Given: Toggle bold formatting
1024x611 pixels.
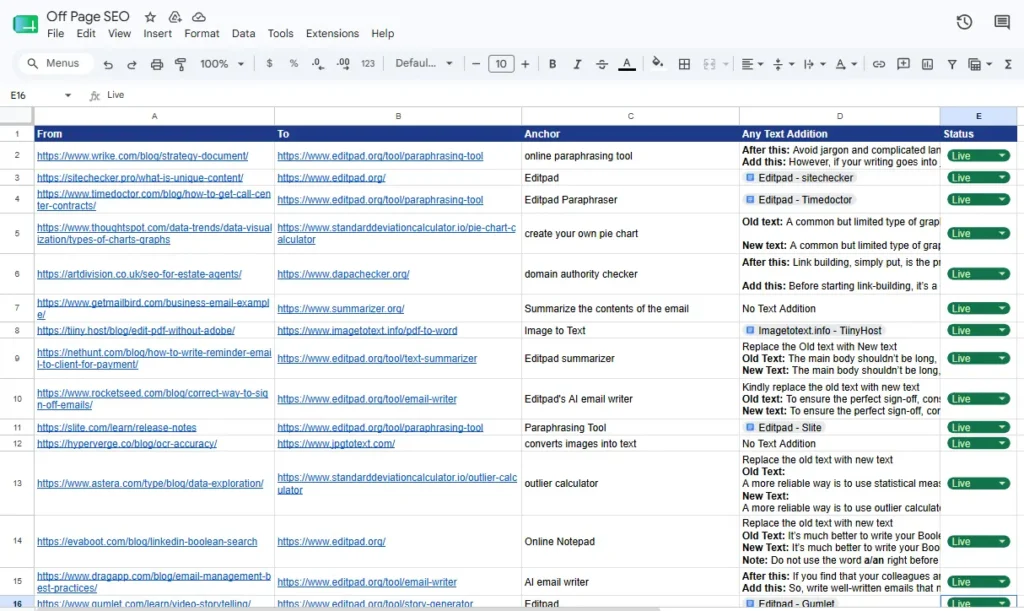Looking at the screenshot, I should pos(552,63).
